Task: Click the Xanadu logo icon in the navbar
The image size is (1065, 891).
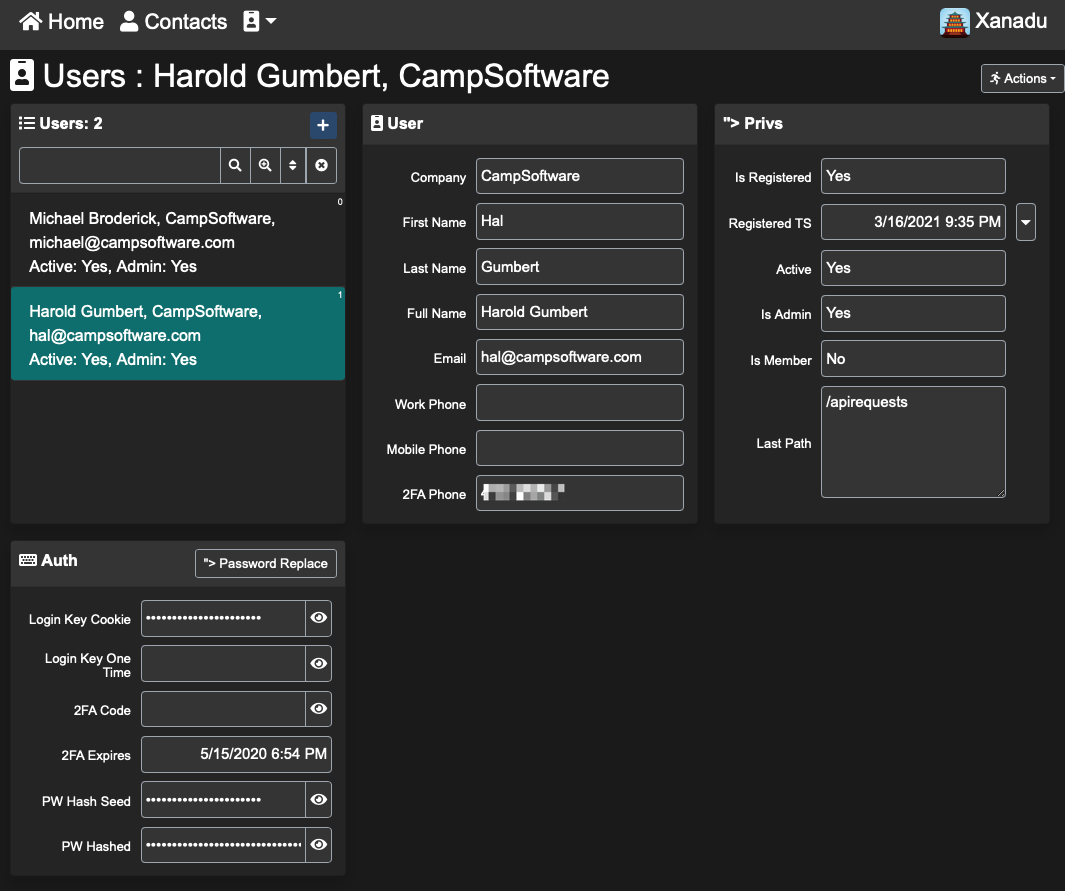Action: [x=953, y=21]
